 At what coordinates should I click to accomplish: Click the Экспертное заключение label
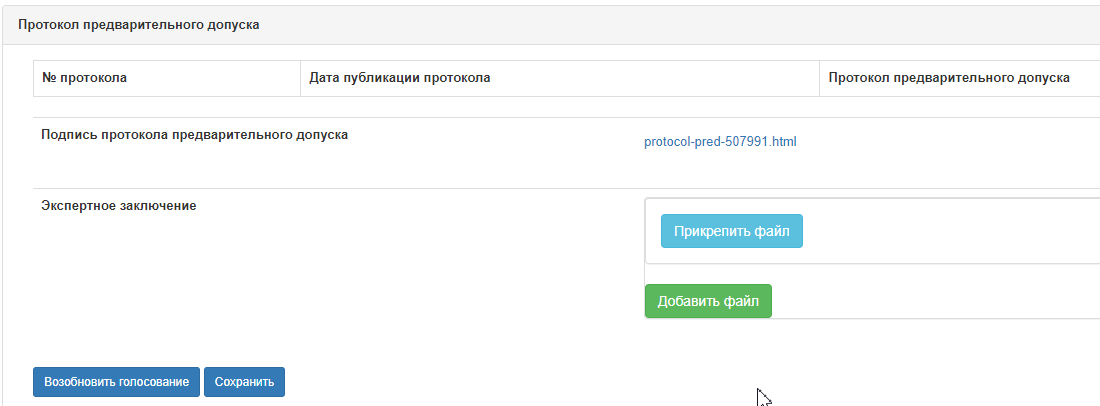tap(118, 206)
